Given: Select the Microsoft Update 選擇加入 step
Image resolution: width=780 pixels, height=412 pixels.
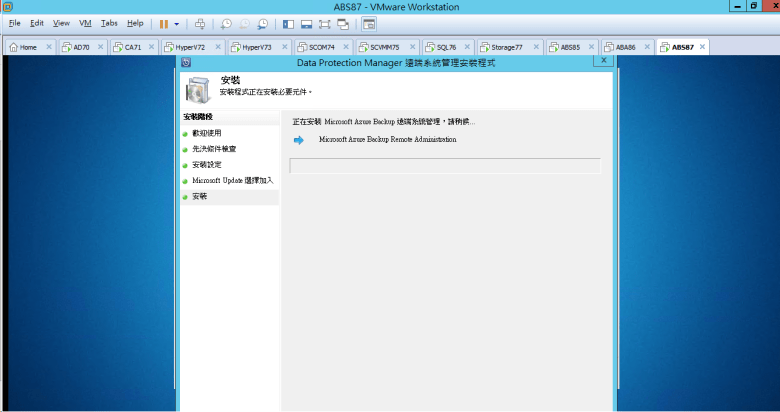Looking at the screenshot, I should pyautogui.click(x=232, y=181).
